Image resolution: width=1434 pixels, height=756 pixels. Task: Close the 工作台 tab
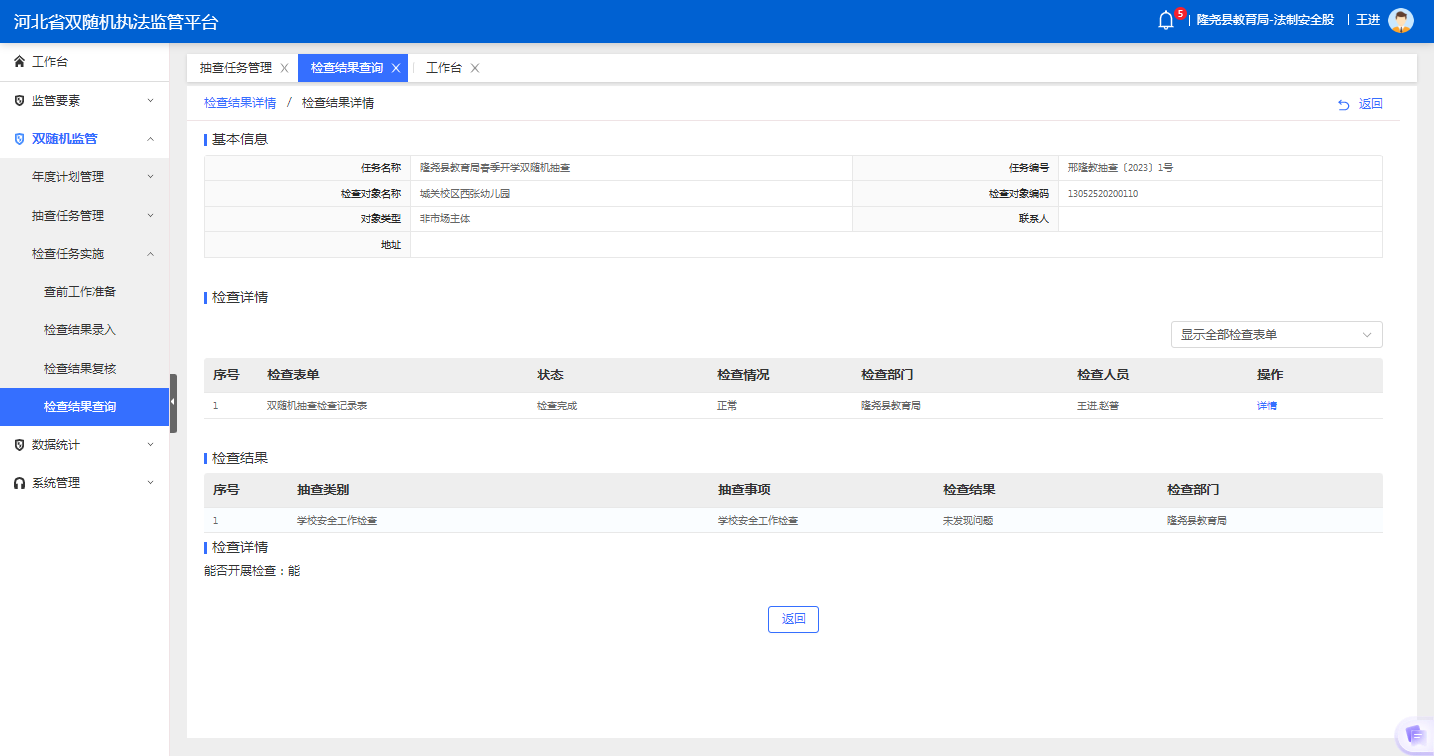pos(475,68)
